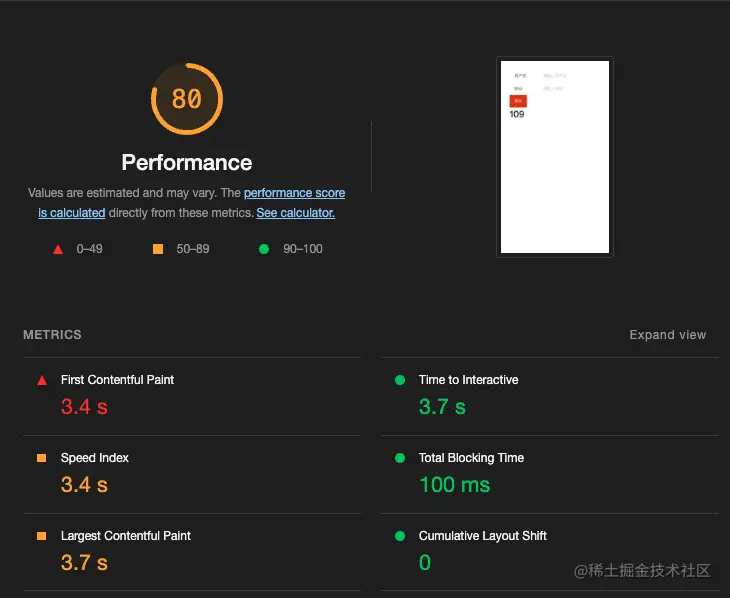Image resolution: width=730 pixels, height=598 pixels.
Task: Select the '0–49' legend text
Action: pos(89,249)
